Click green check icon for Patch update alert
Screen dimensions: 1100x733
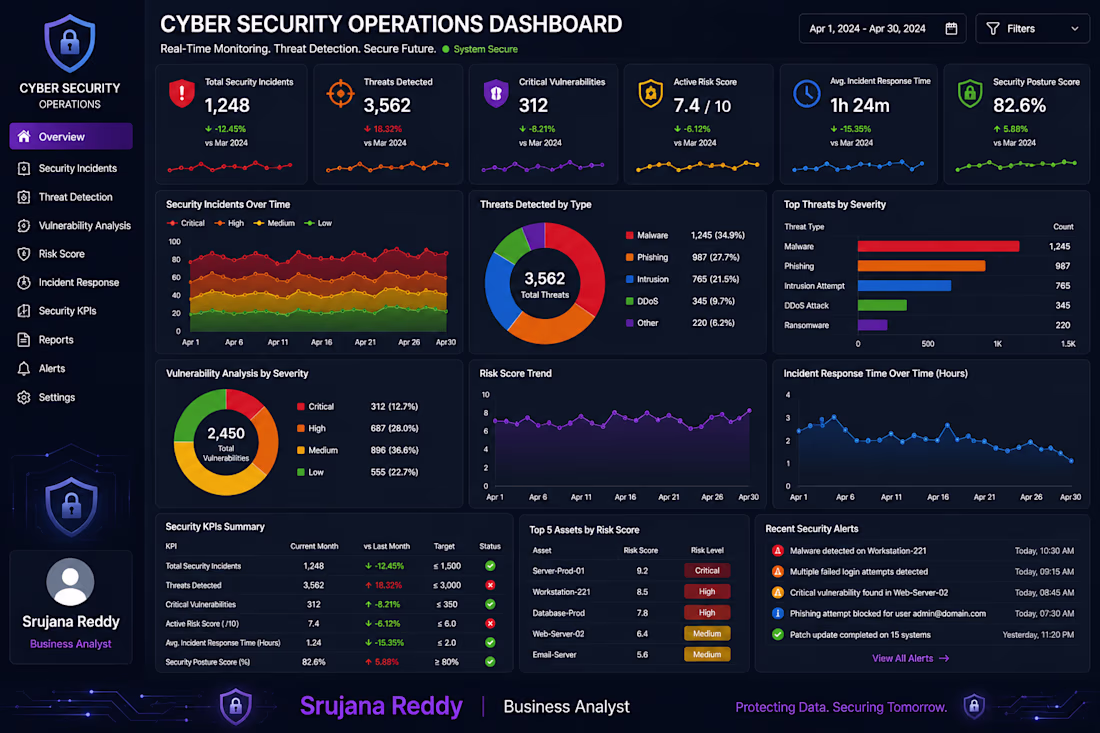pos(777,635)
